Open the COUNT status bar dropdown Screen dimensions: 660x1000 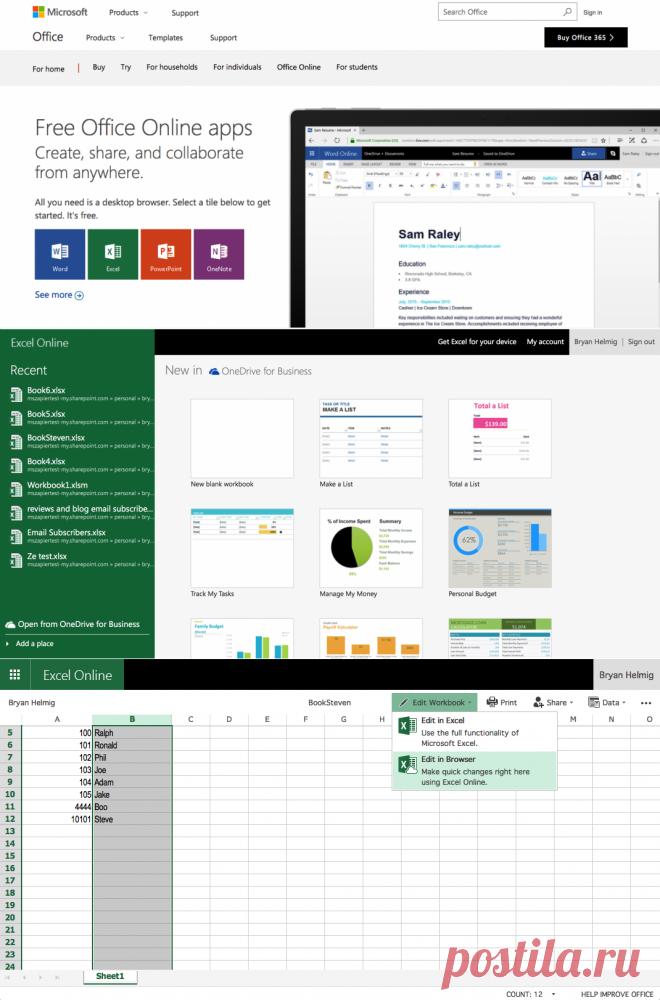pos(553,994)
